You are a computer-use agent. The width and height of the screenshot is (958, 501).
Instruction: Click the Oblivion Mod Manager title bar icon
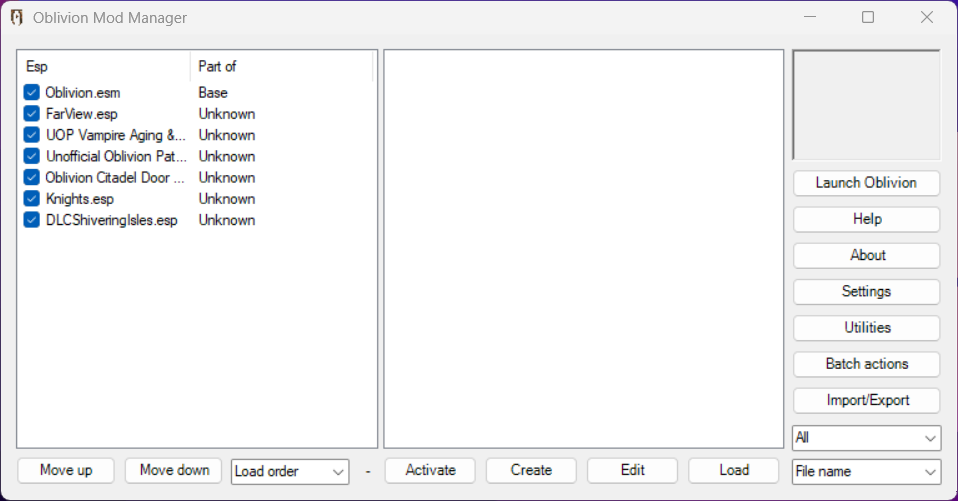pos(17,18)
